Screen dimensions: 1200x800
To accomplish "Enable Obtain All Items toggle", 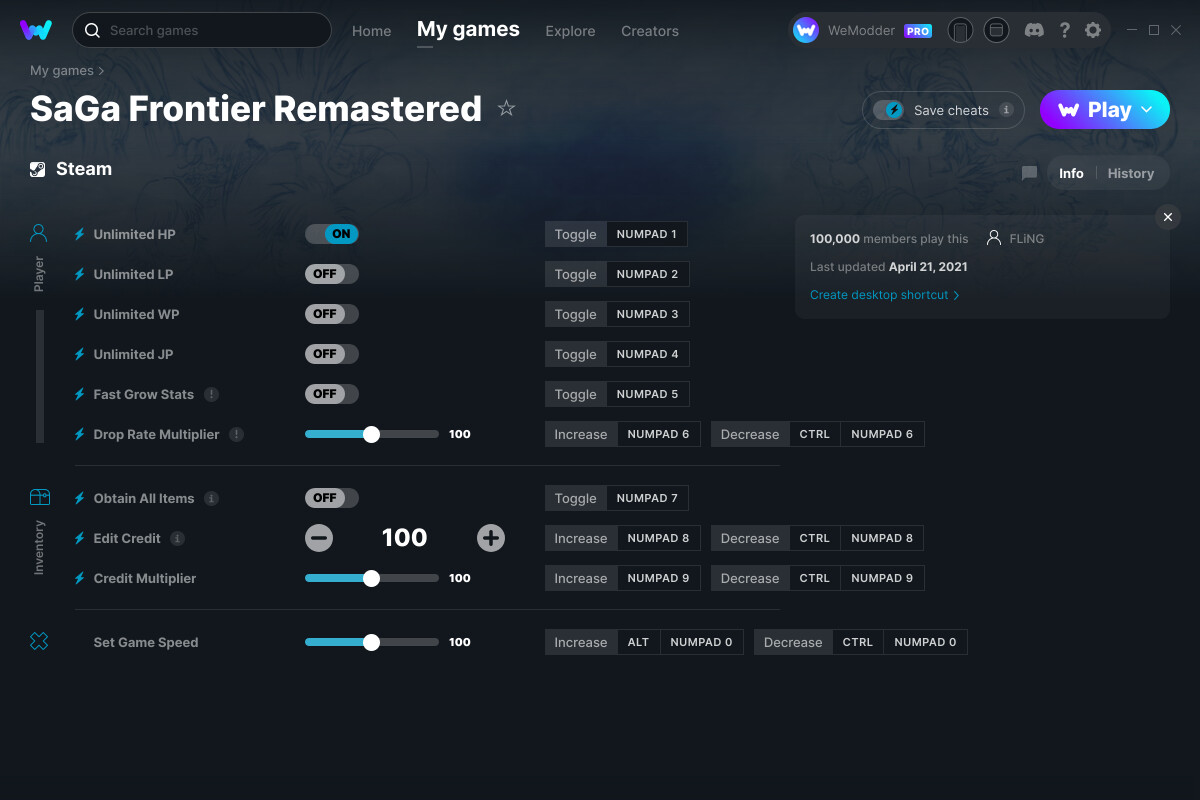I will coord(332,498).
